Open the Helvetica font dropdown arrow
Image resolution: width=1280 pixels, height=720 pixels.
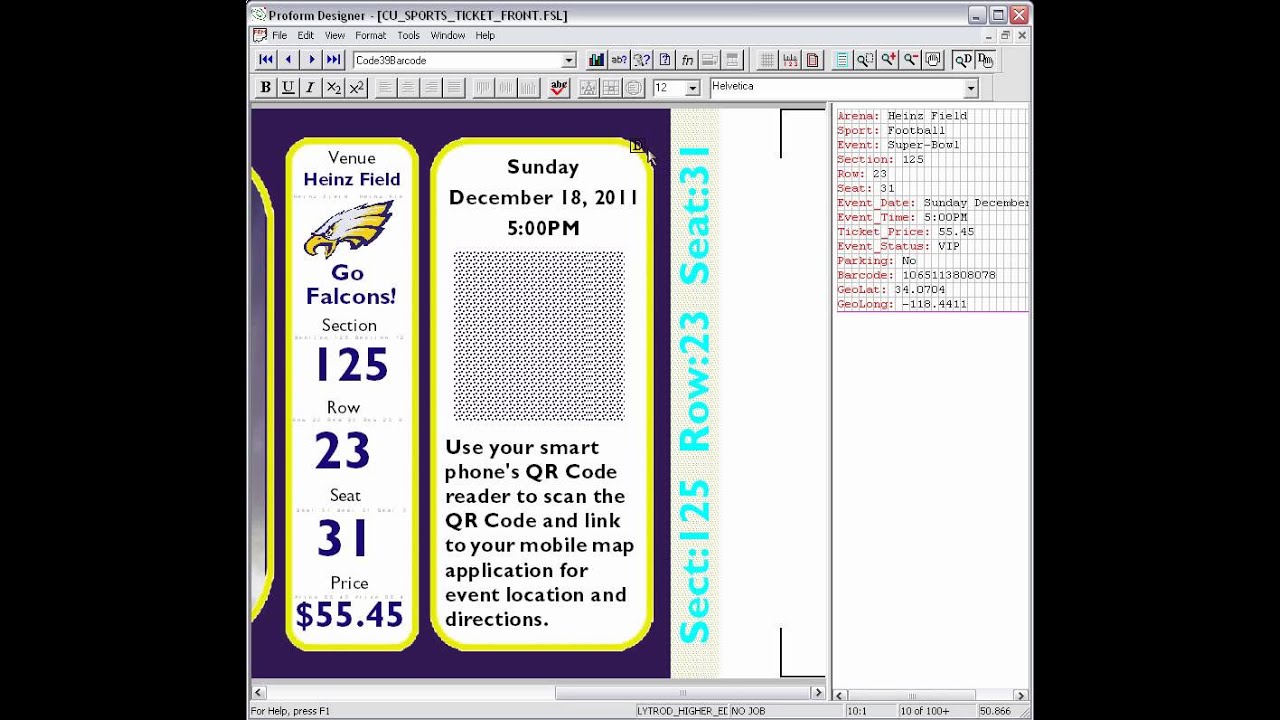click(x=970, y=88)
